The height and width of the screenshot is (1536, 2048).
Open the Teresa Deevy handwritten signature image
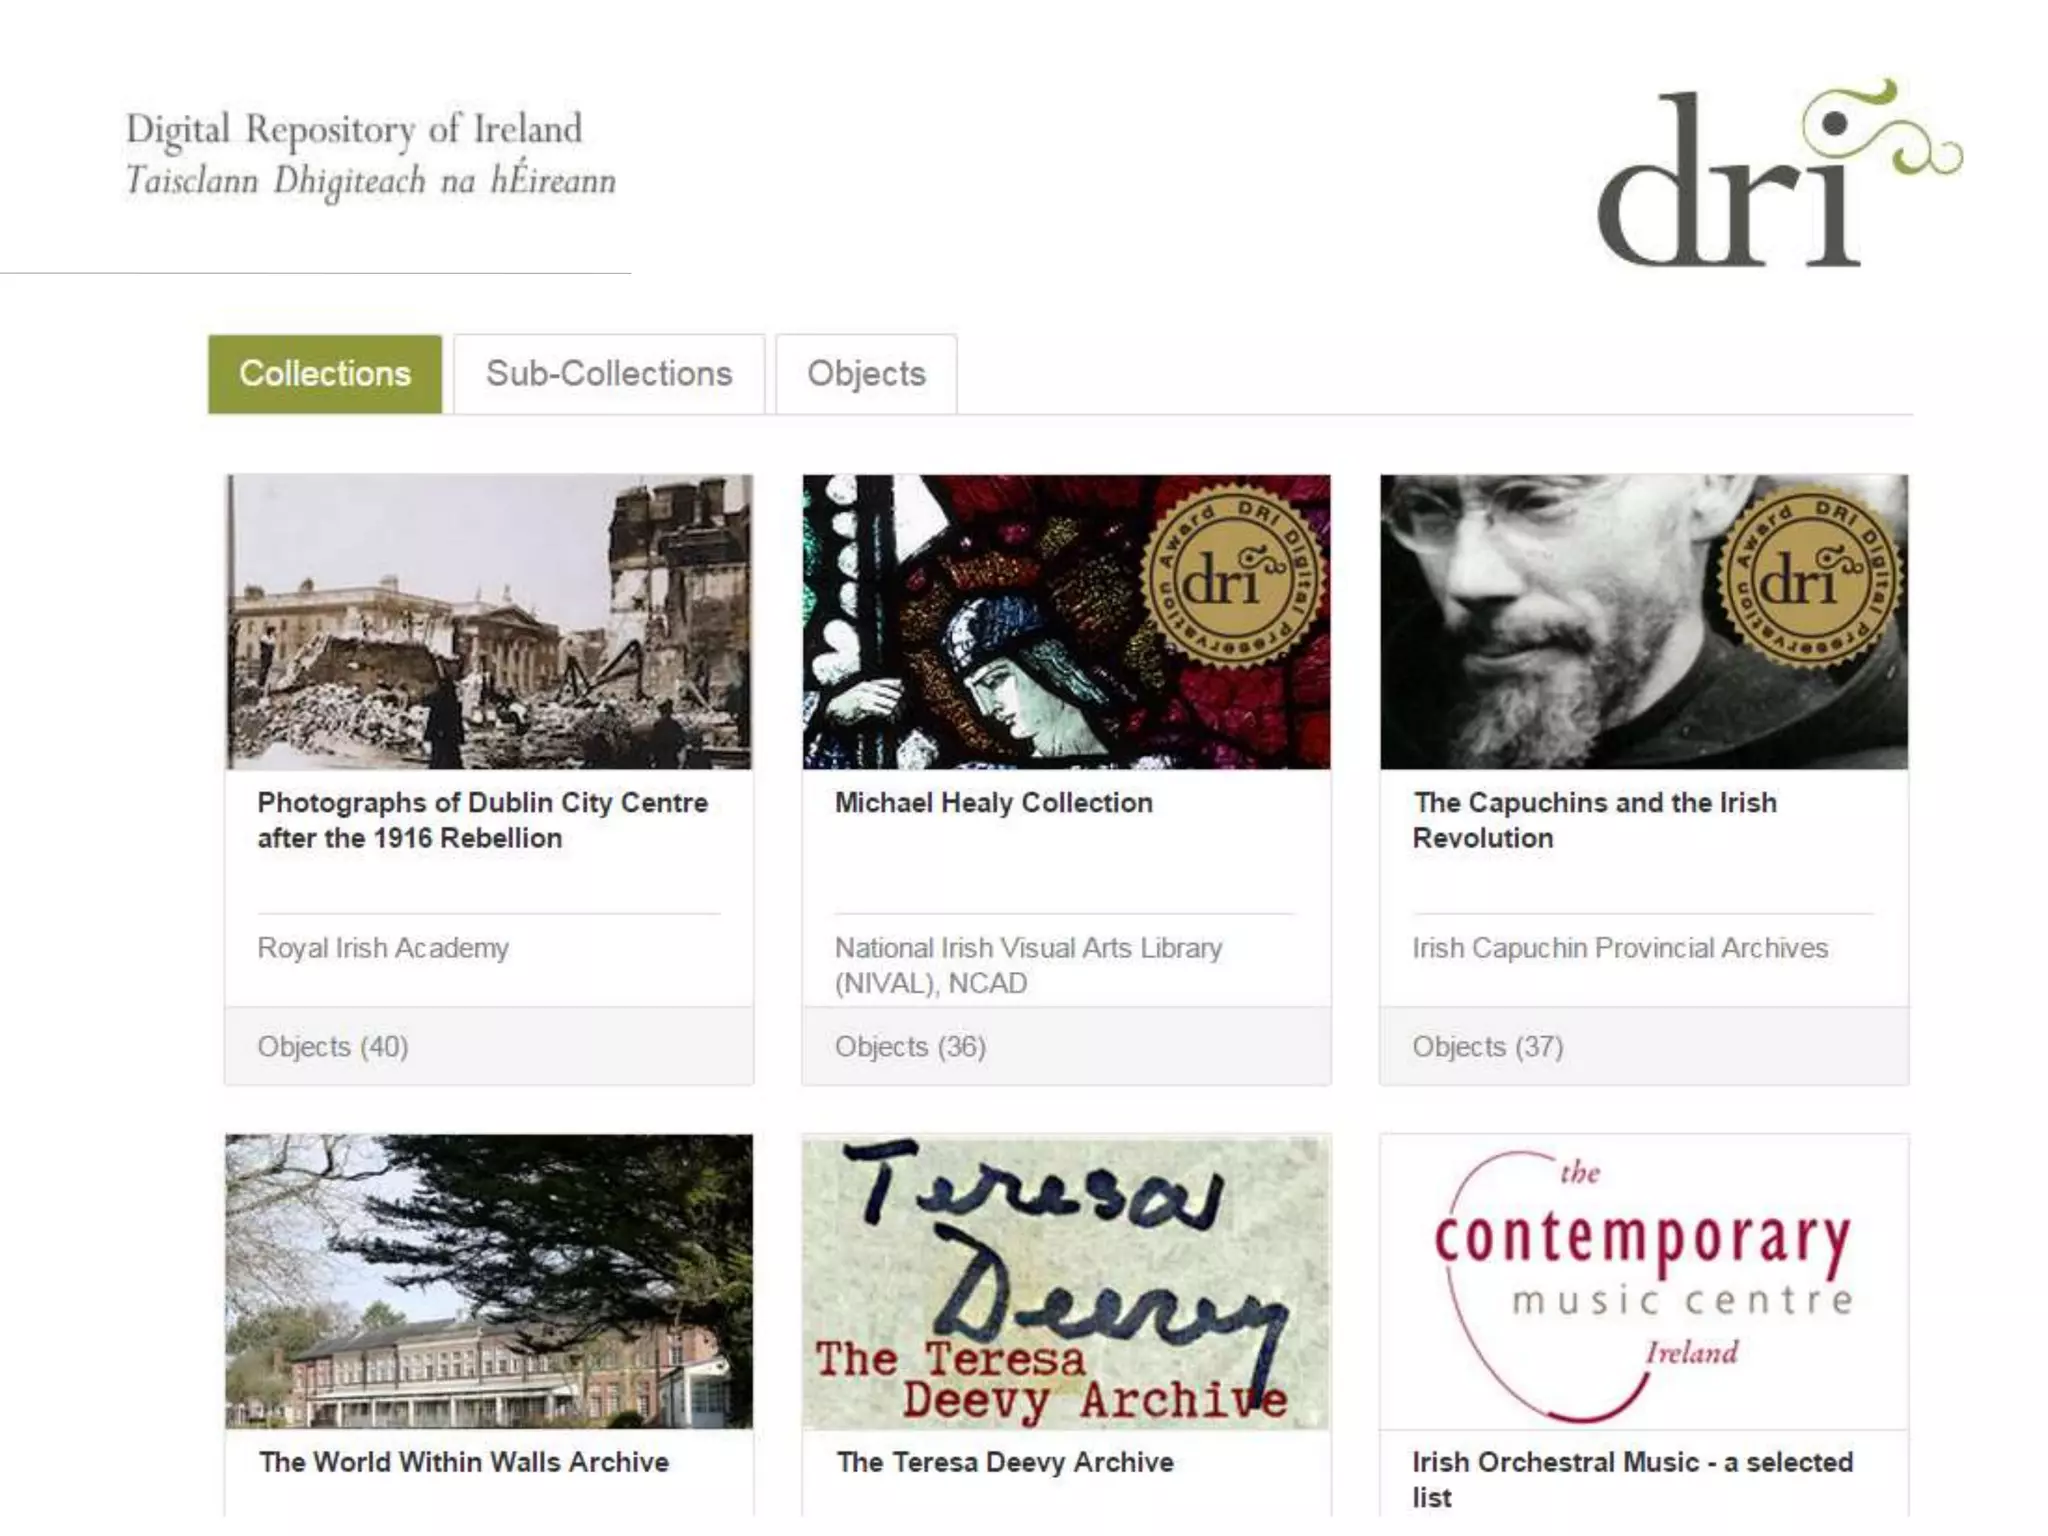point(1066,1282)
